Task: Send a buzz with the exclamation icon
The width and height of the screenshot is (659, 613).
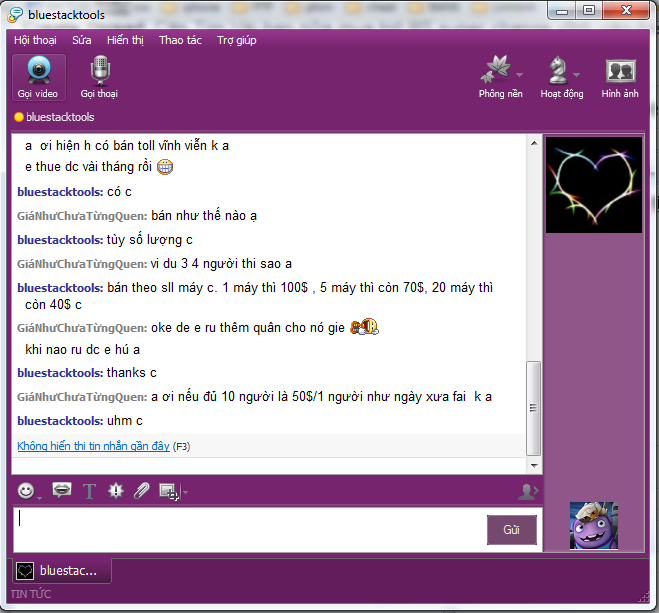Action: pos(116,490)
